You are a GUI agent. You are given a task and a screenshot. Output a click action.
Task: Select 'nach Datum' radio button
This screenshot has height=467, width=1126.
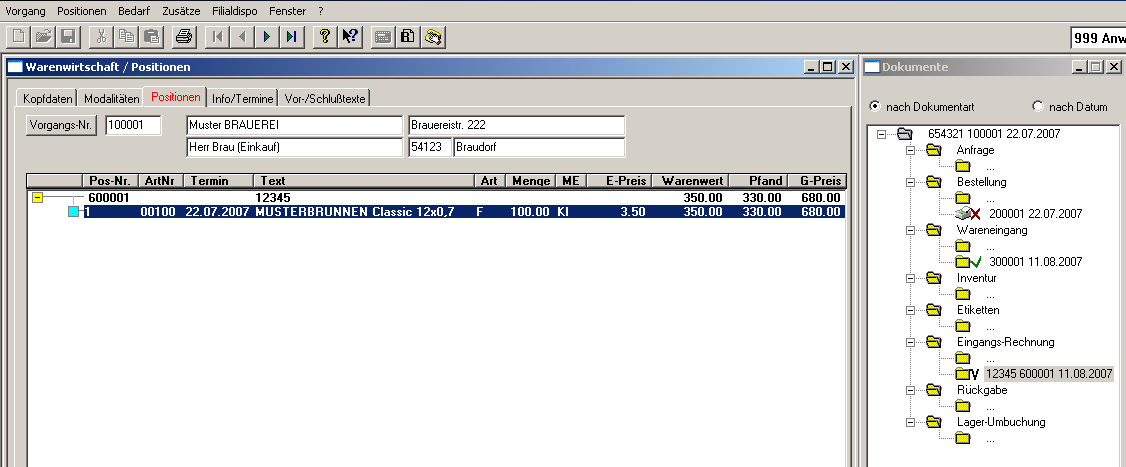click(1037, 106)
